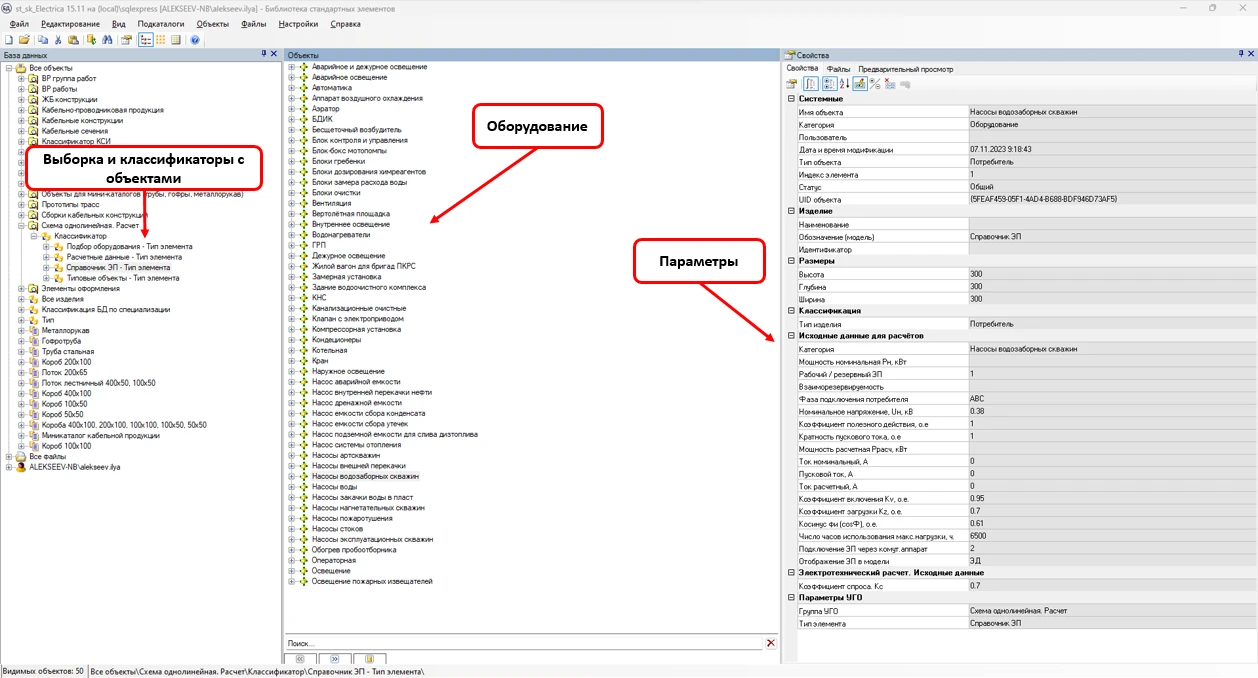The height and width of the screenshot is (678, 1258).
Task: Clear search with the red X icon
Action: tap(770, 643)
